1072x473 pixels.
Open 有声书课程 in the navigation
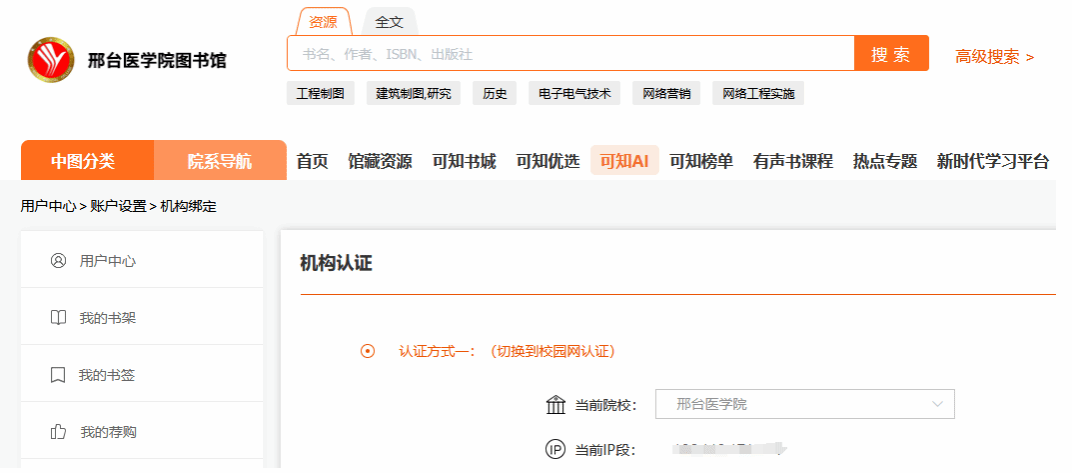[793, 161]
